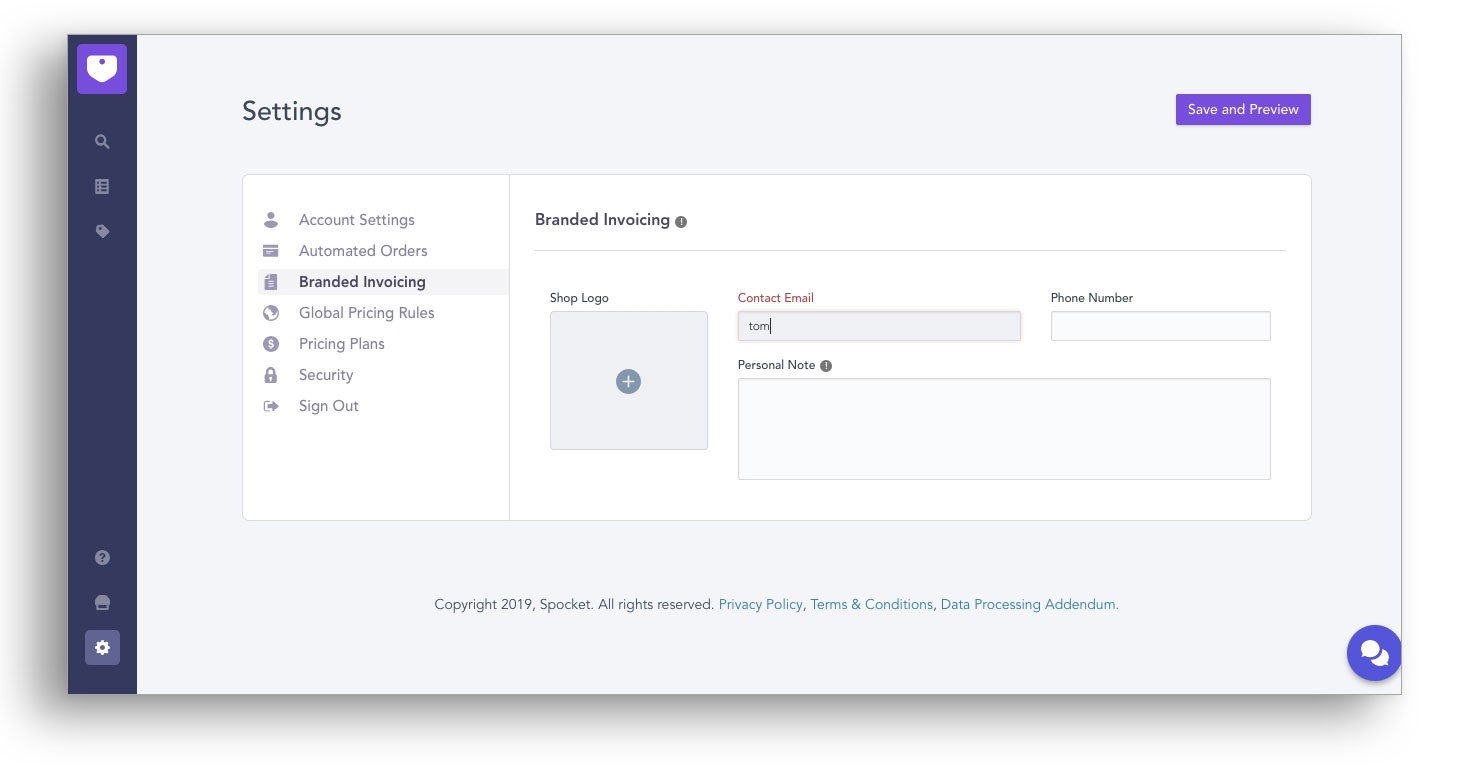Click info icon next to Personal Note
Image resolution: width=1469 pixels, height=773 pixels.
click(826, 366)
